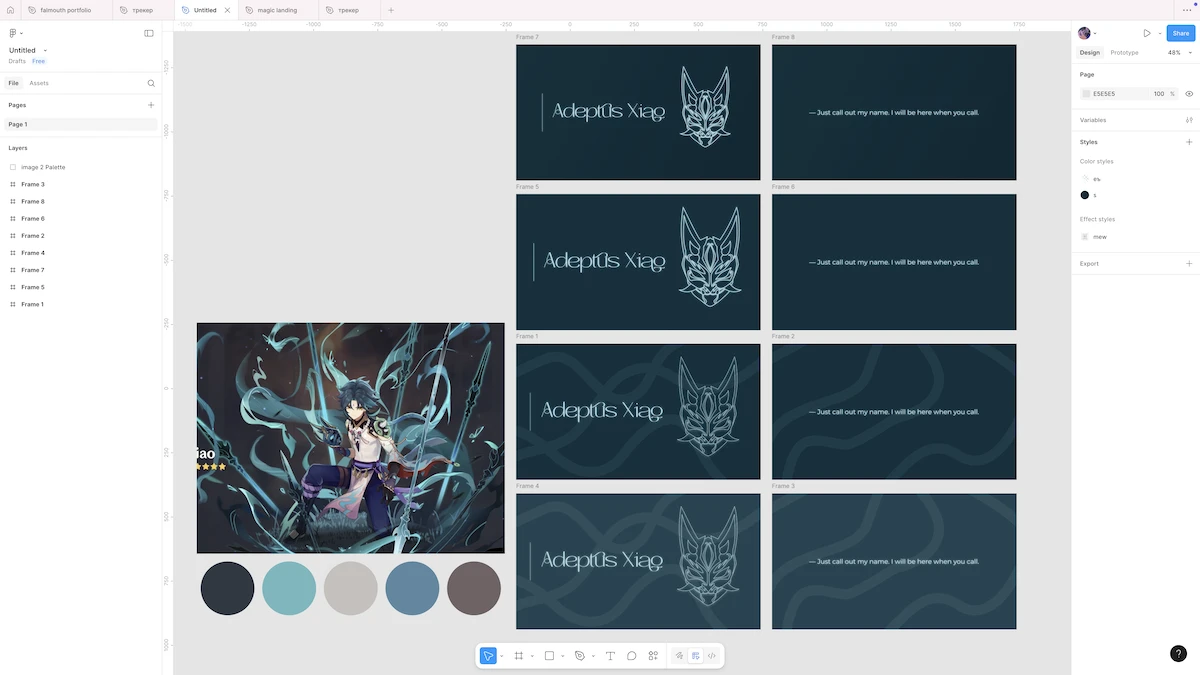This screenshot has height=675, width=1200.
Task: Click the Share button
Action: [1181, 33]
